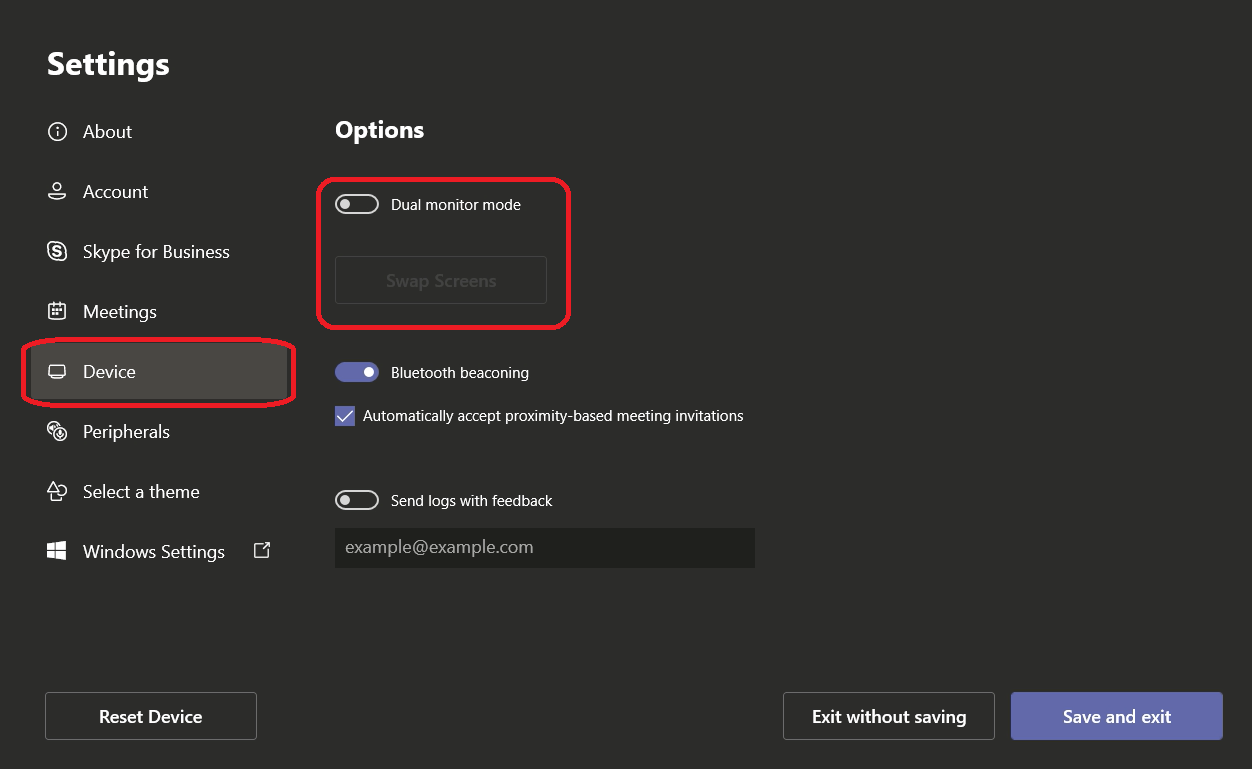Screen dimensions: 1252x769
Task: Open Meetings via the calendar icon
Action: 57,311
